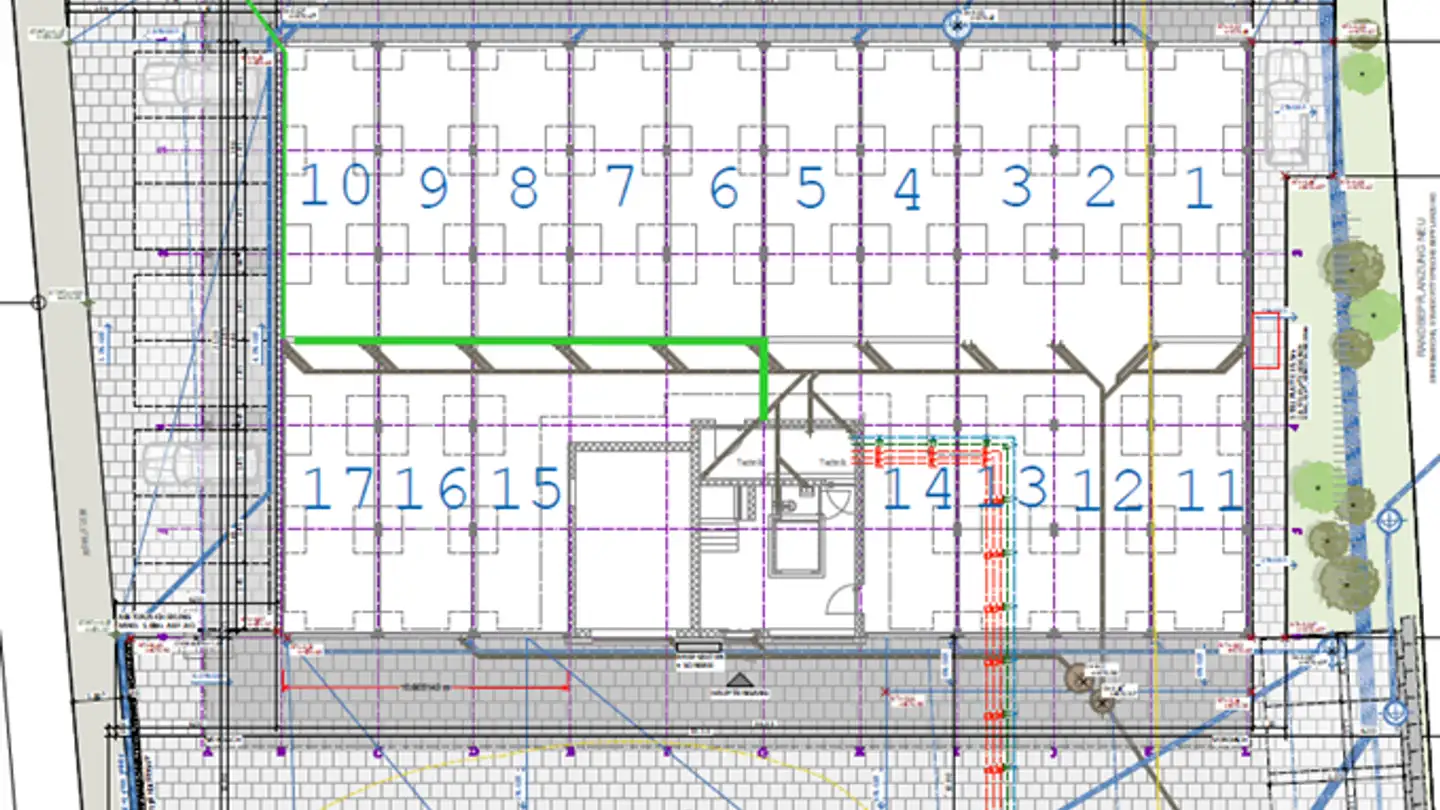The image size is (1440, 810).
Task: Select the unit number 7 label
Action: coord(620,186)
